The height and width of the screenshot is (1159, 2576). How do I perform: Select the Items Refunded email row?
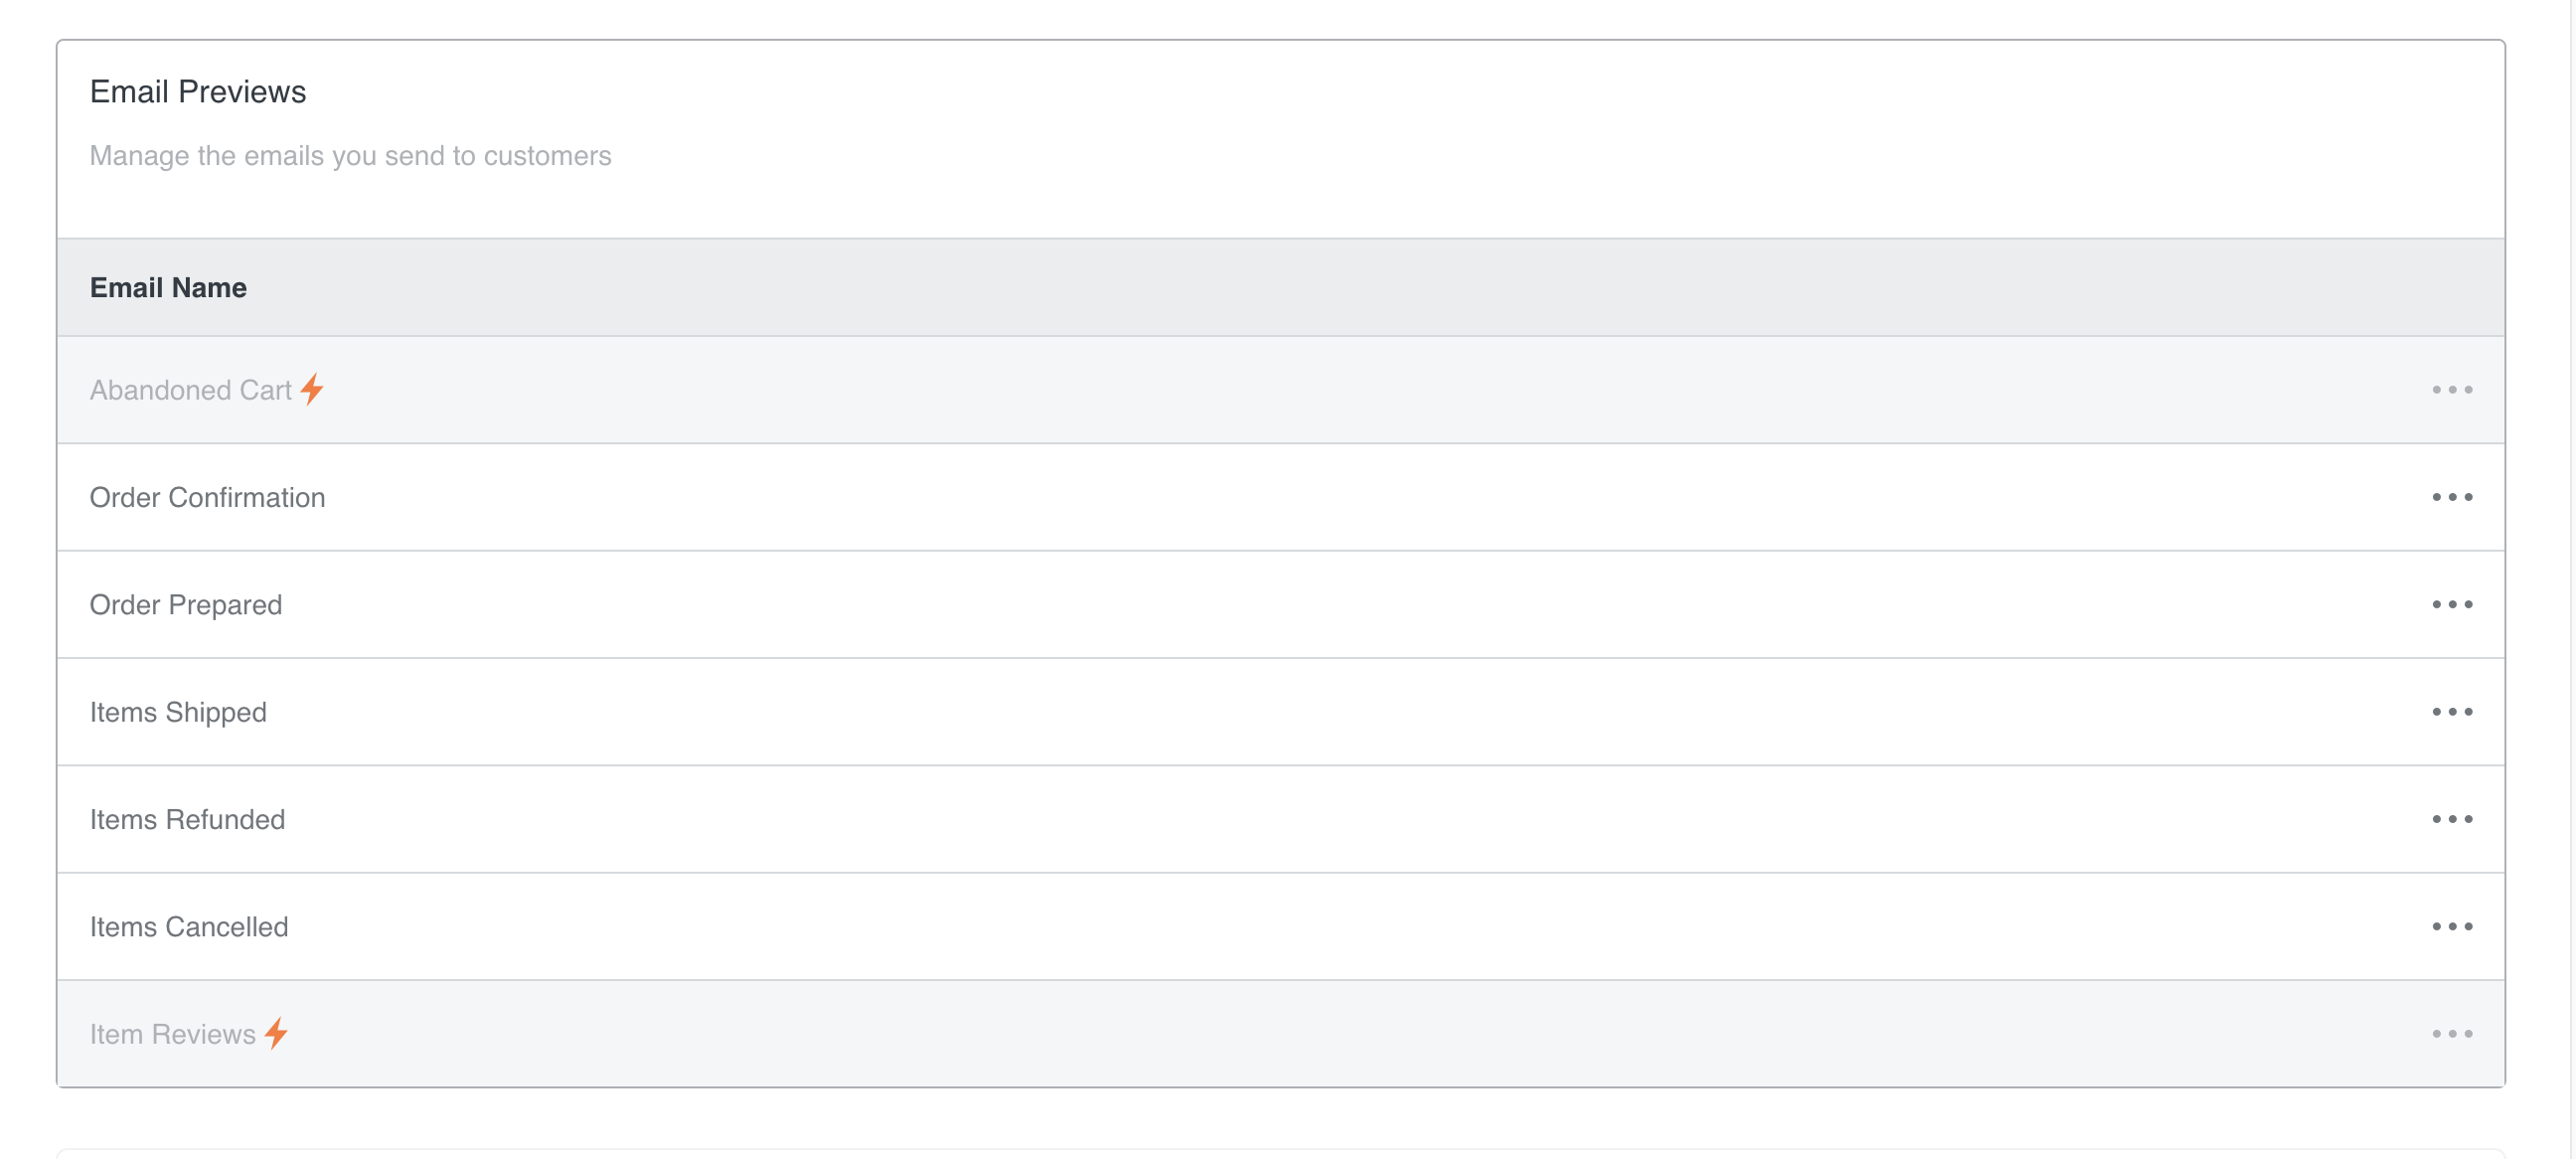tap(1280, 819)
